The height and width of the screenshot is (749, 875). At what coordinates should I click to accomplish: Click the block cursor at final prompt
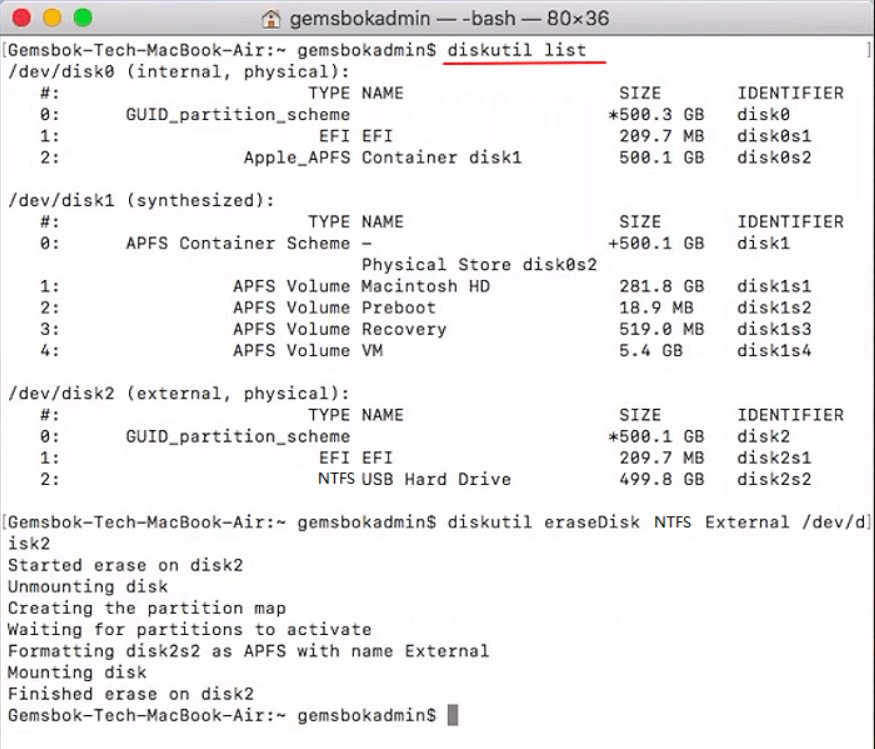point(453,715)
